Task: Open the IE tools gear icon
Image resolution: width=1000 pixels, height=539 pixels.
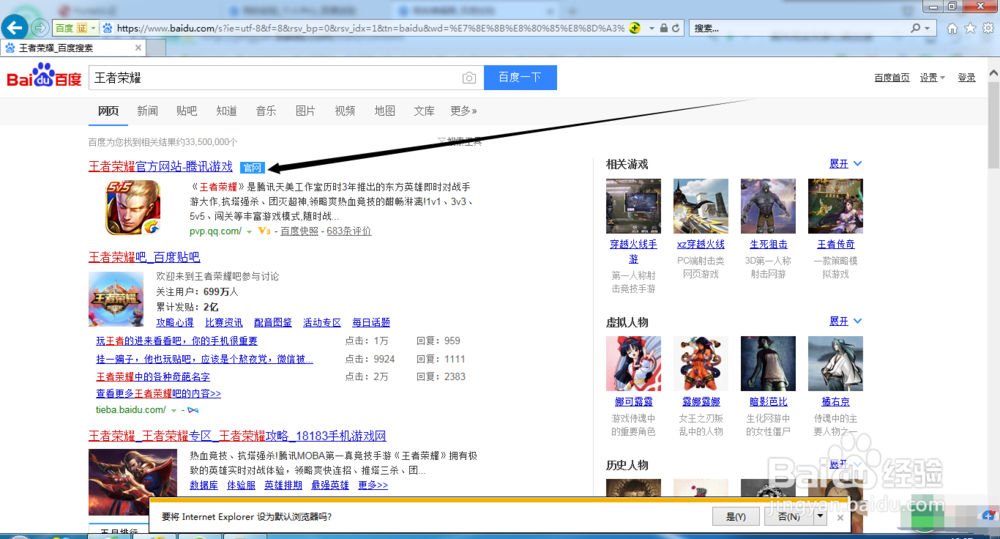Action: 988,28
